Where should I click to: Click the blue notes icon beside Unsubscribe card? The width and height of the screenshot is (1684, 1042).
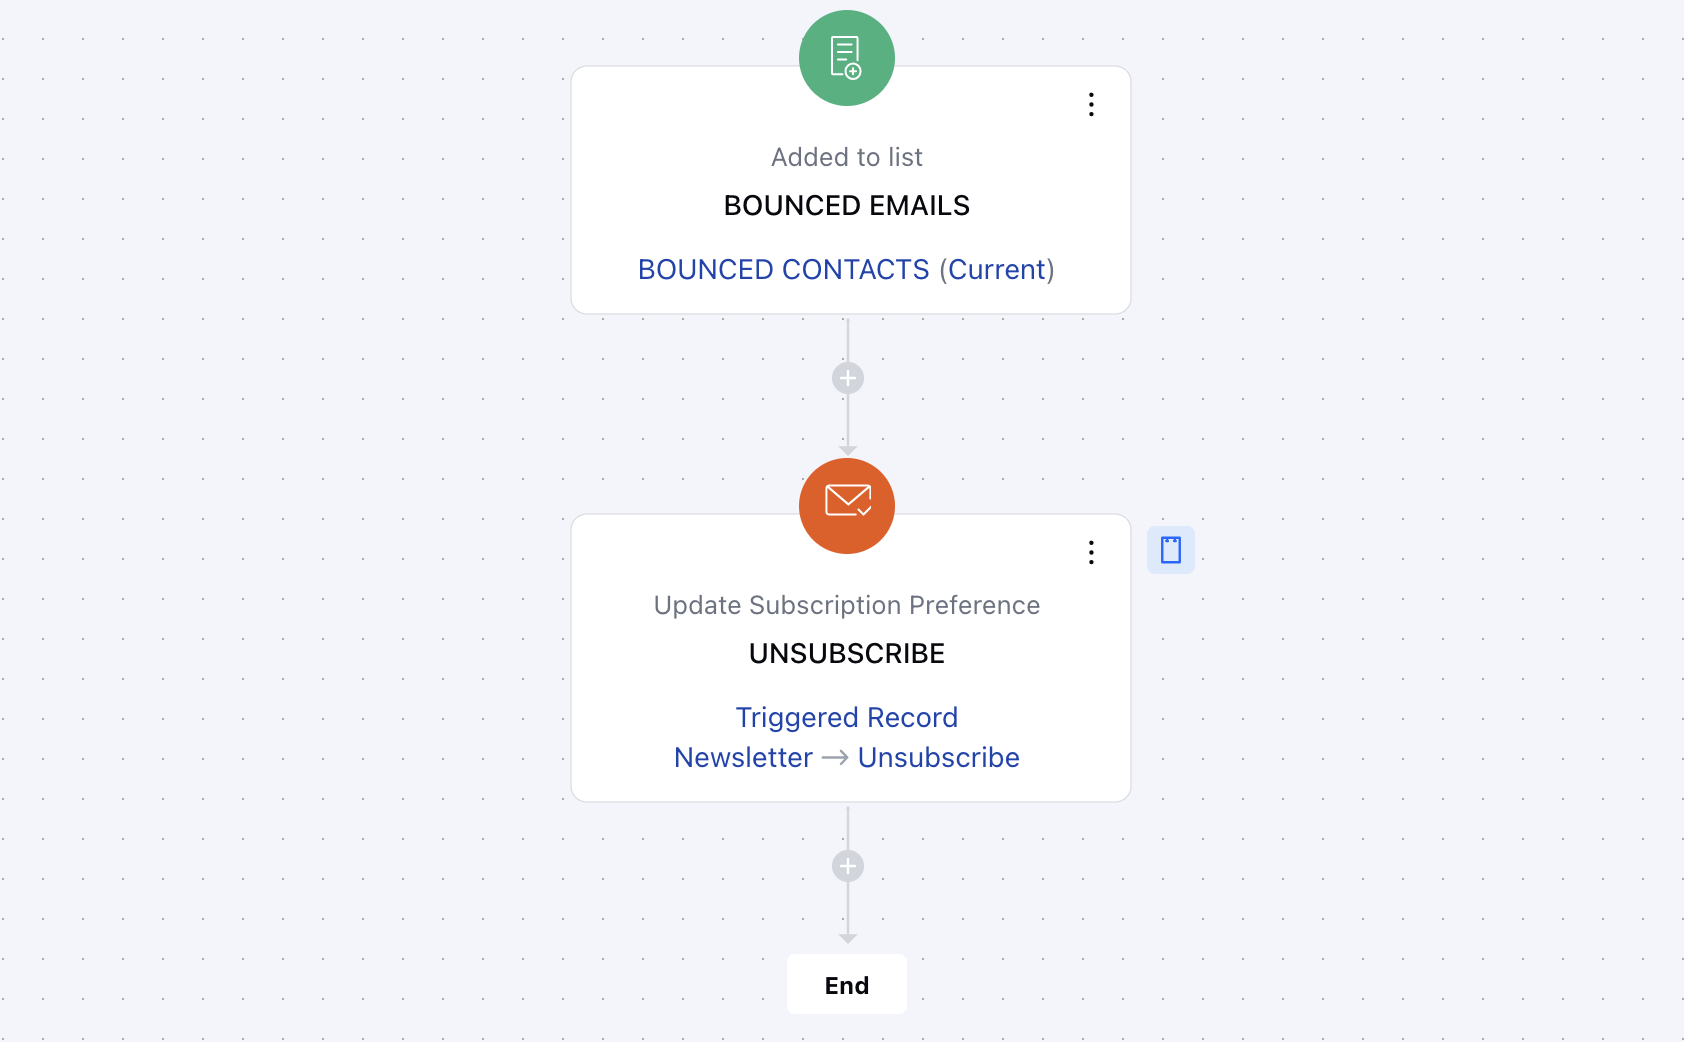1171,550
